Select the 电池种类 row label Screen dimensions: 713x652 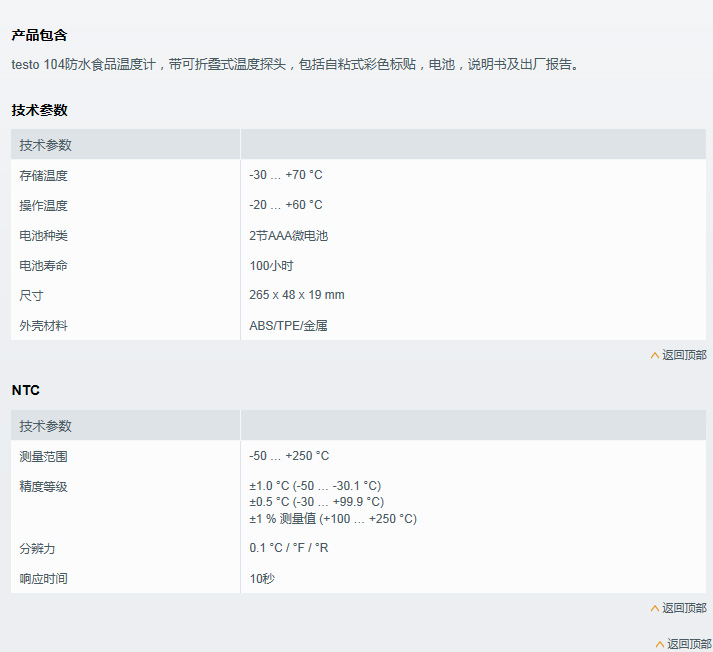click(44, 235)
